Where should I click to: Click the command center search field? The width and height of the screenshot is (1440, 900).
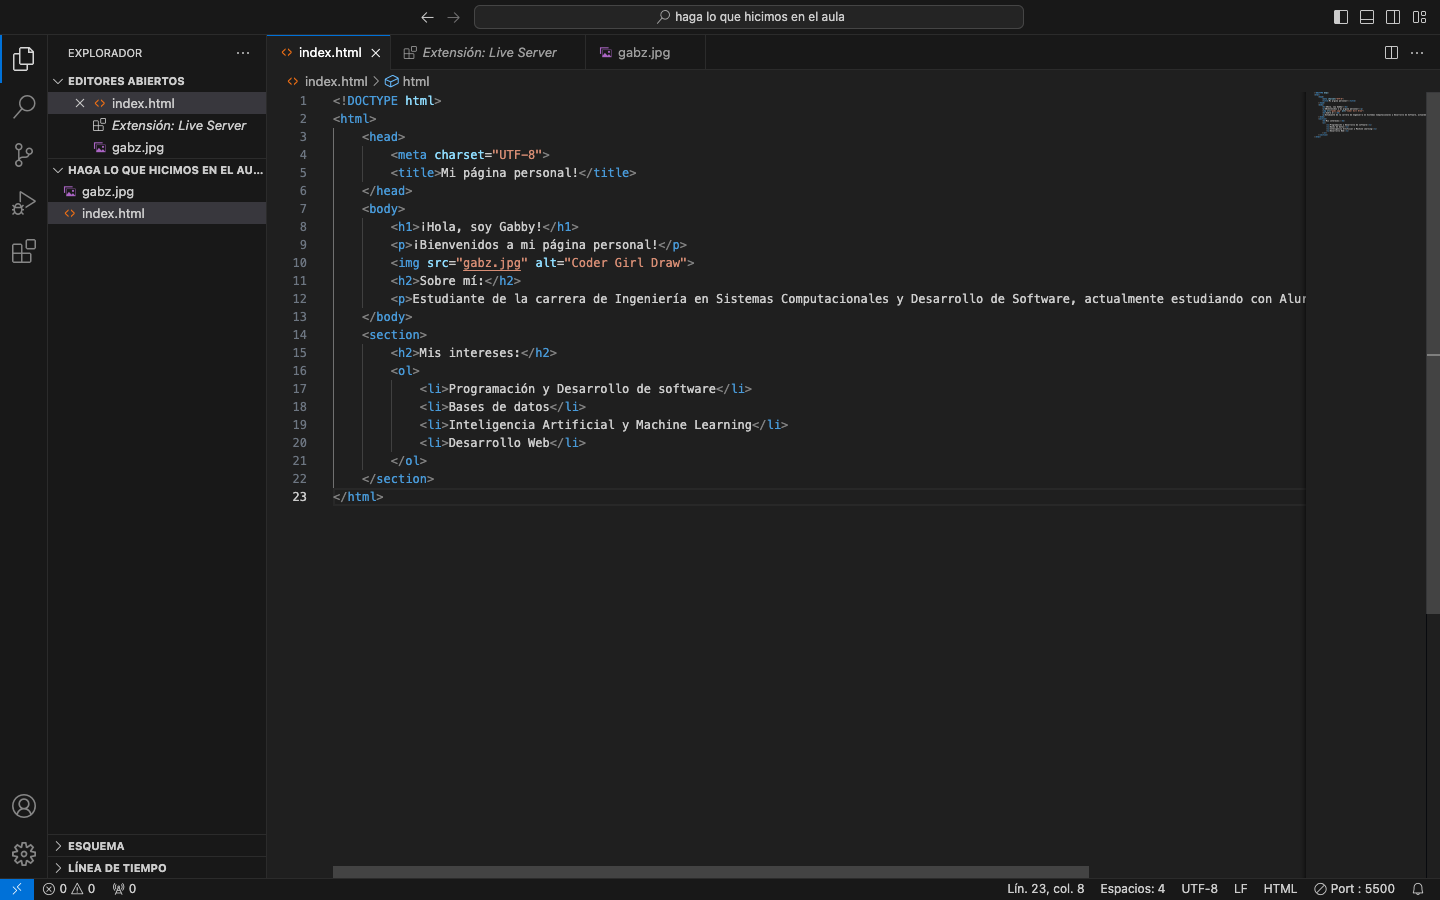(749, 17)
